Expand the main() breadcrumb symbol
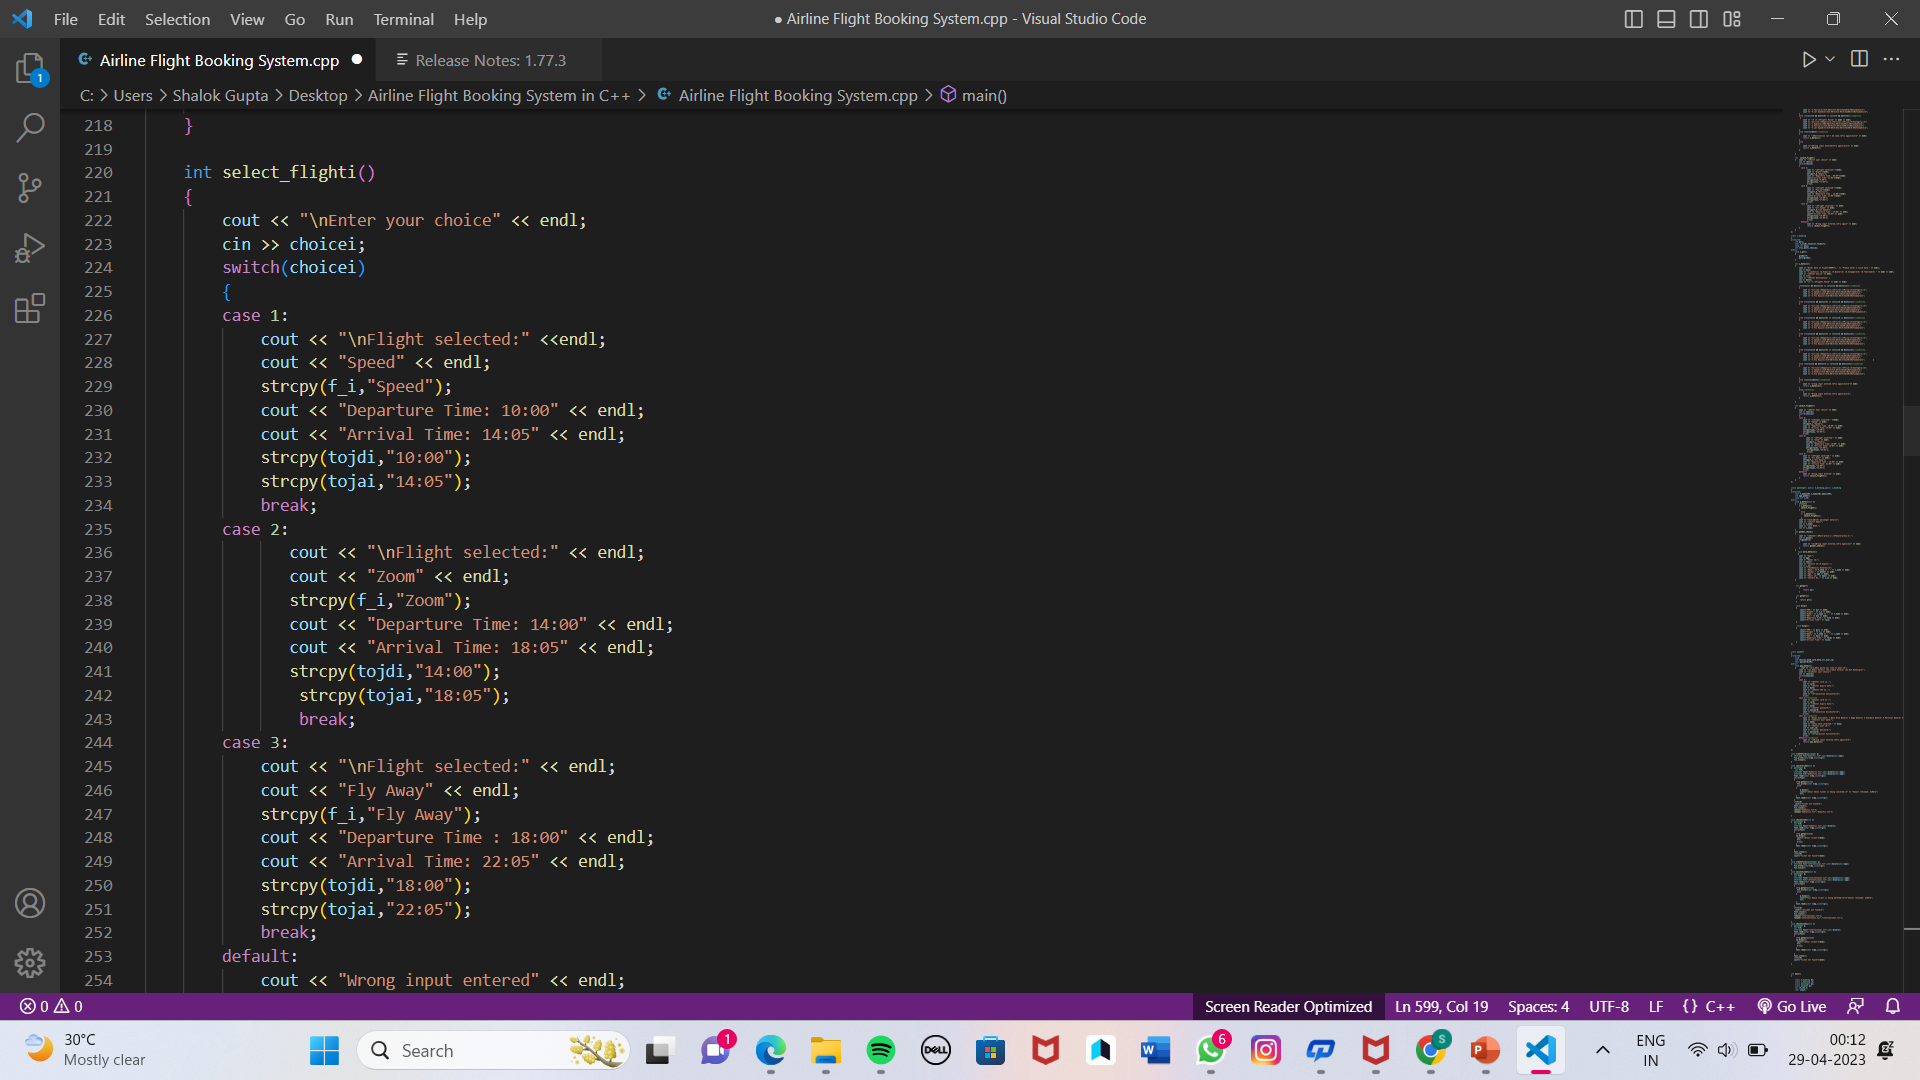 click(983, 95)
